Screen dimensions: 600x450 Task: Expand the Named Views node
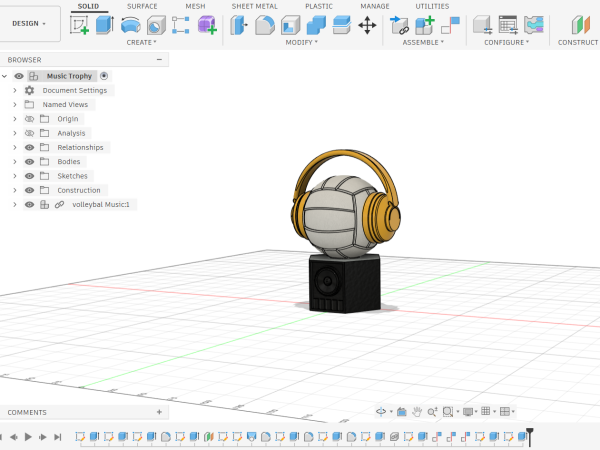[x=15, y=104]
